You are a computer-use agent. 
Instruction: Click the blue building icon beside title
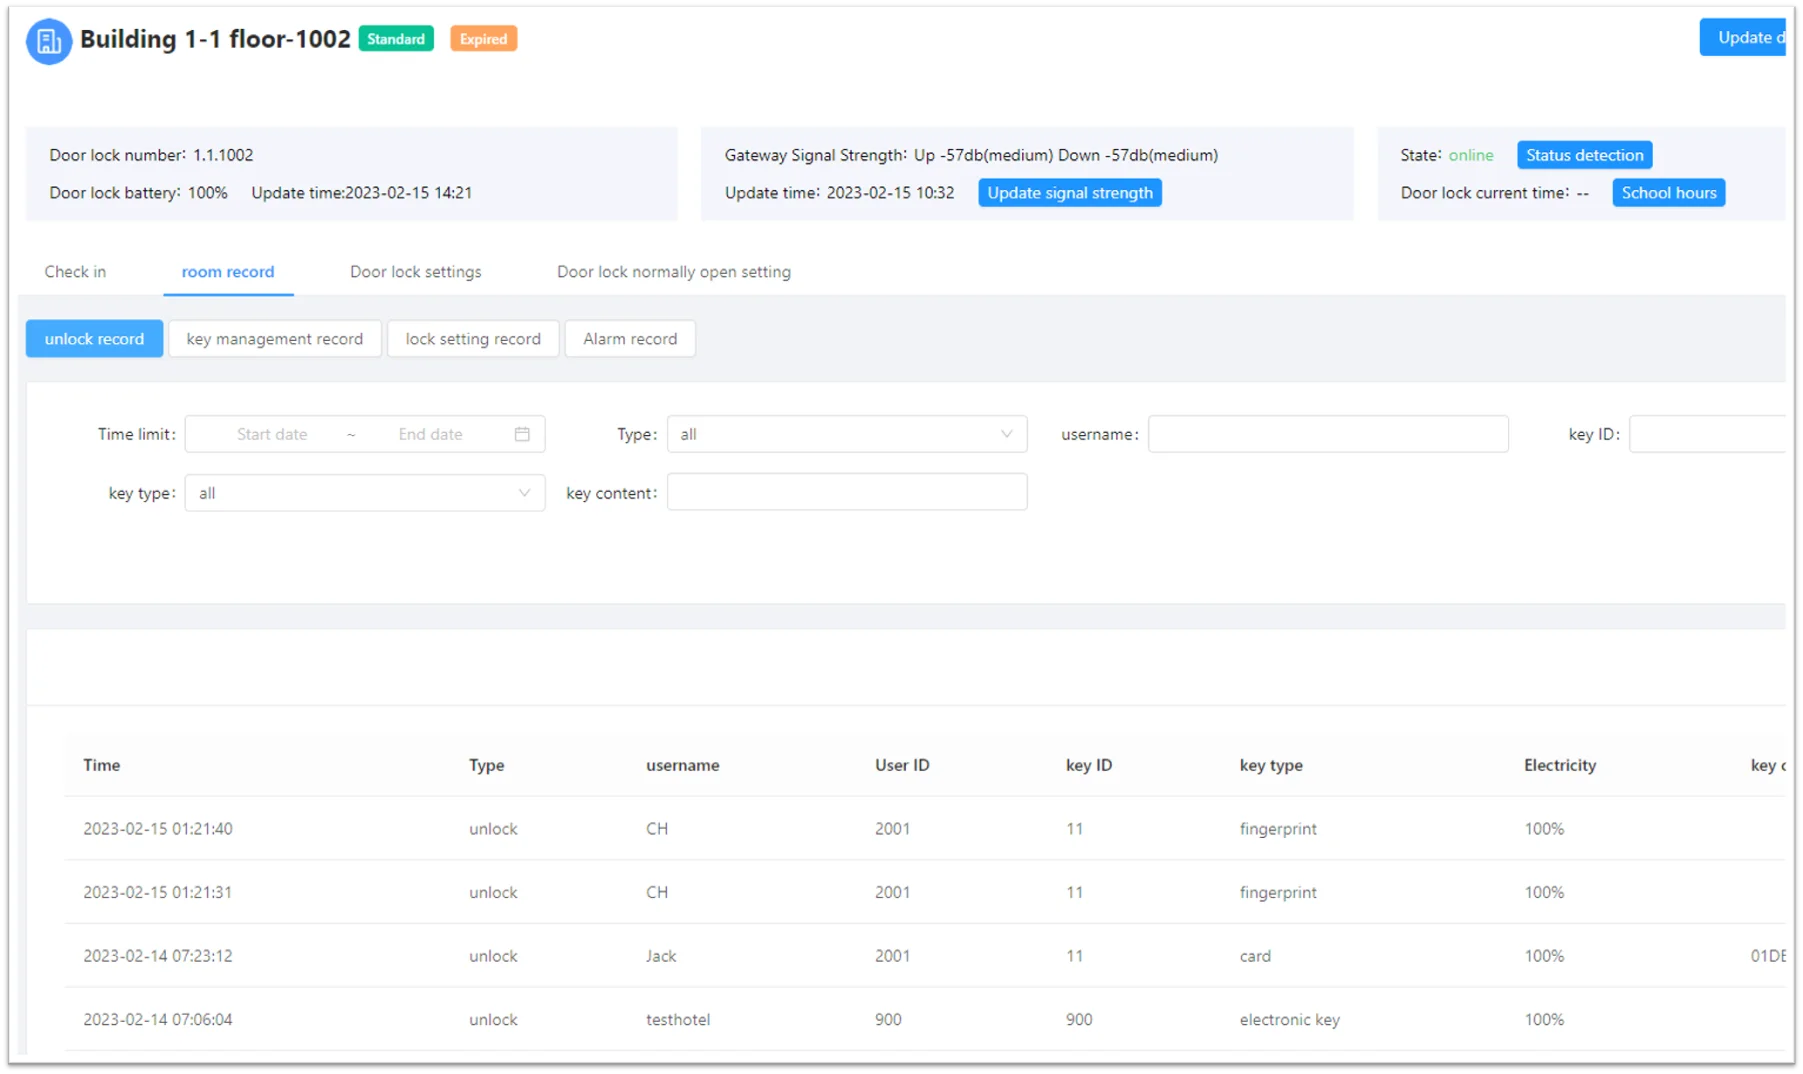(x=48, y=41)
